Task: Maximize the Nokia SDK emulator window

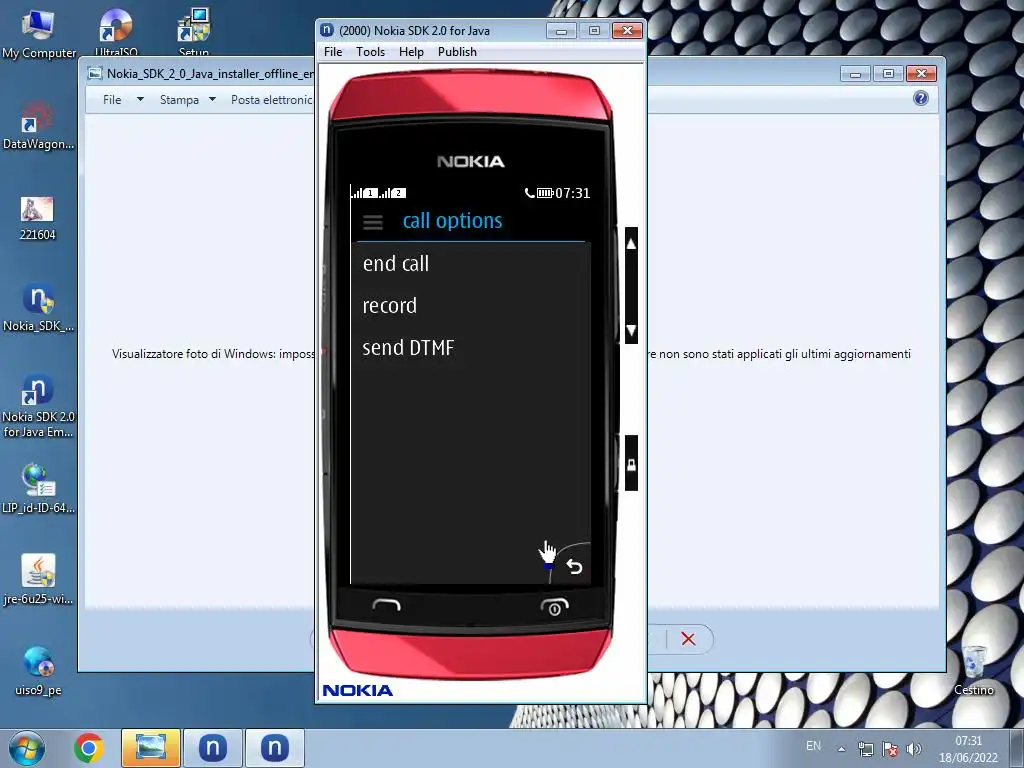Action: click(594, 31)
